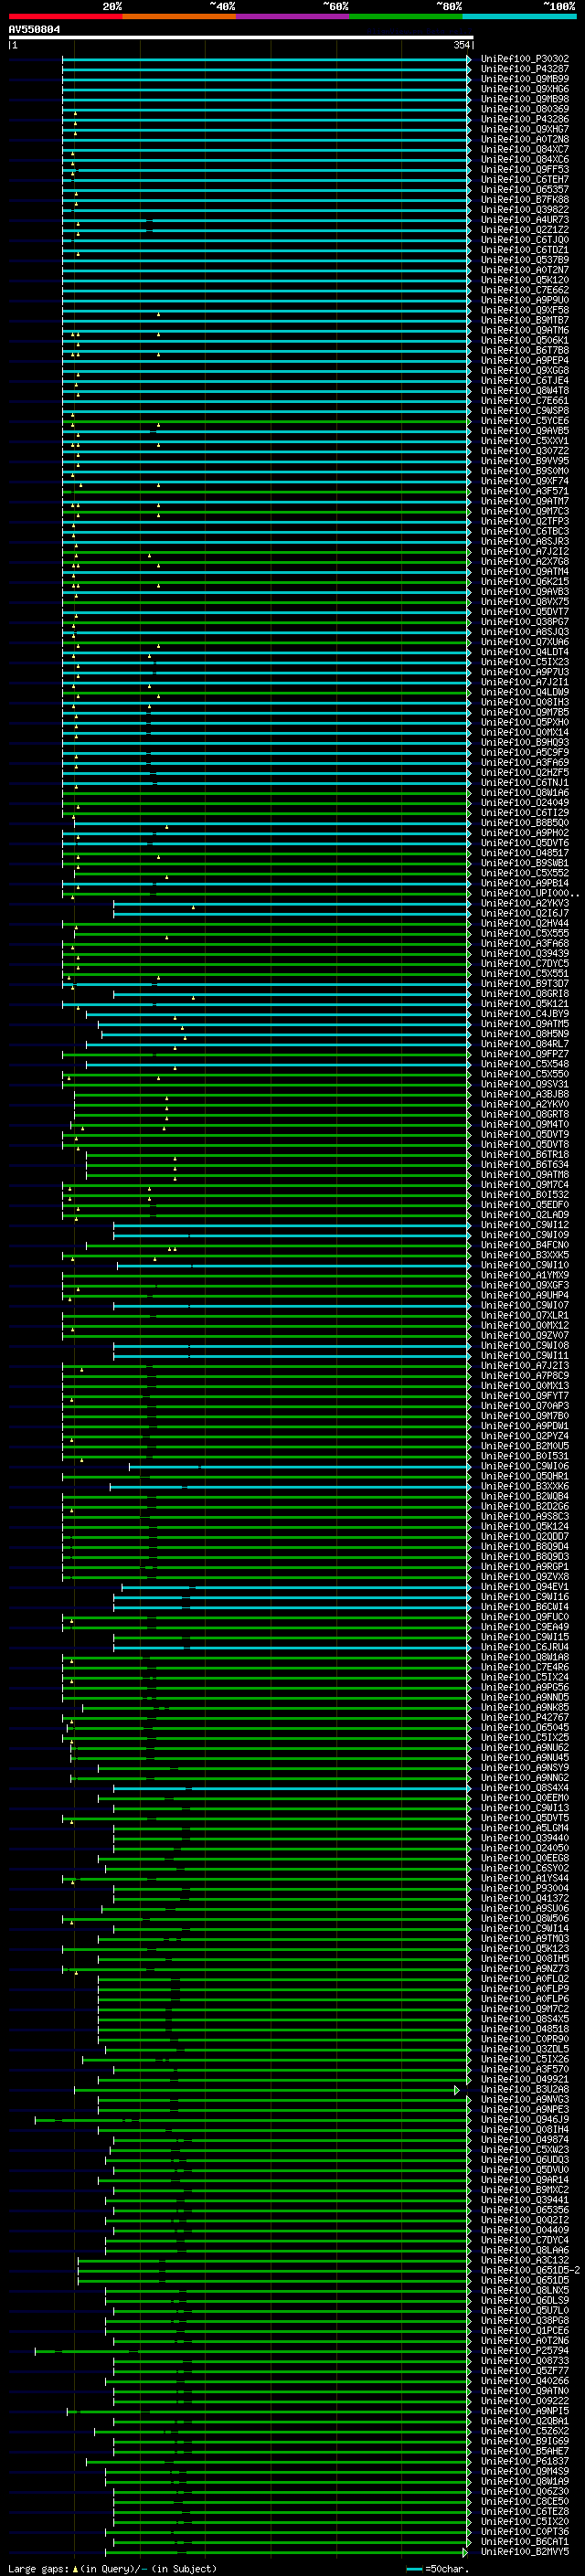Click hit name UniRef100_A1YMX9
The width and height of the screenshot is (585, 2576).
pyautogui.click(x=525, y=1275)
